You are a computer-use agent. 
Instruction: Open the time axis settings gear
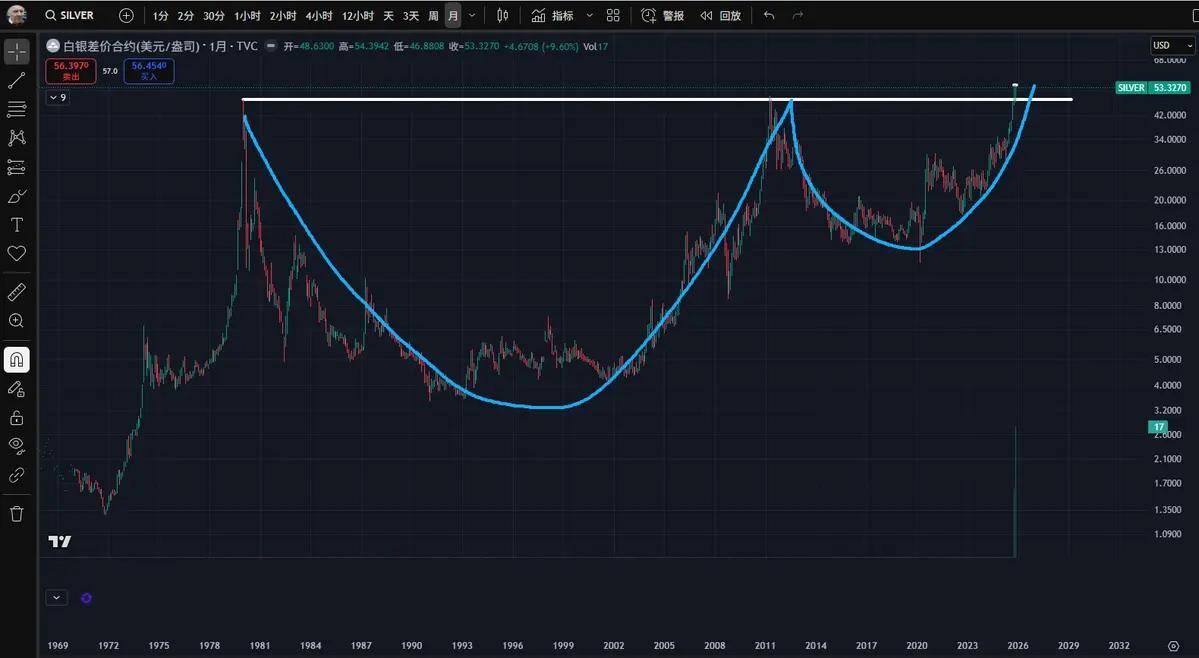1174,646
